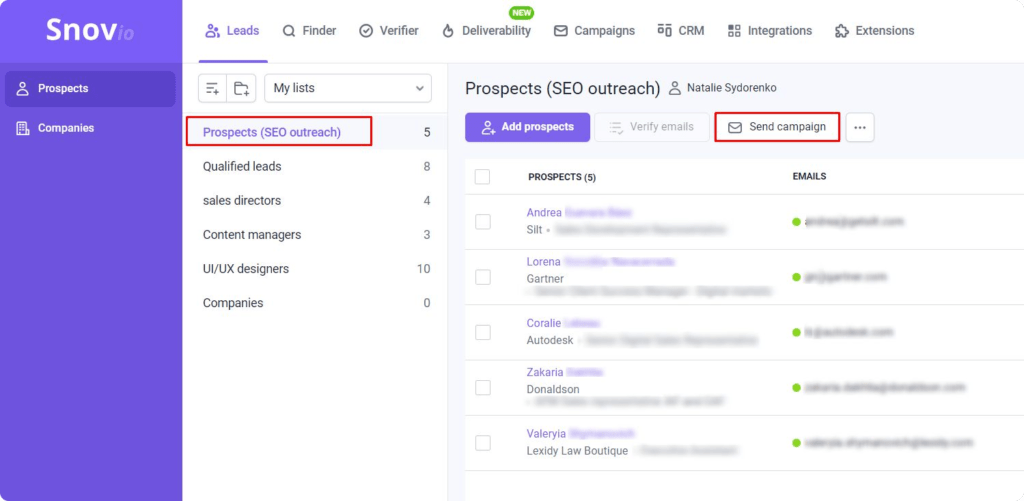Select the Content managers list
The image size is (1024, 501).
[x=316, y=234]
